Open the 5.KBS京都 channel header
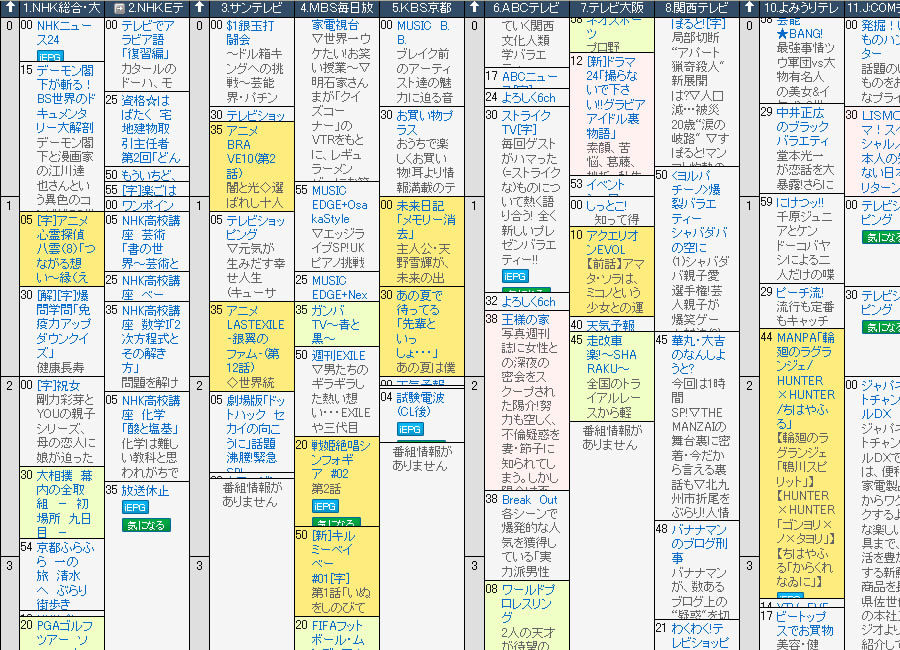900x650 pixels. pos(422,8)
